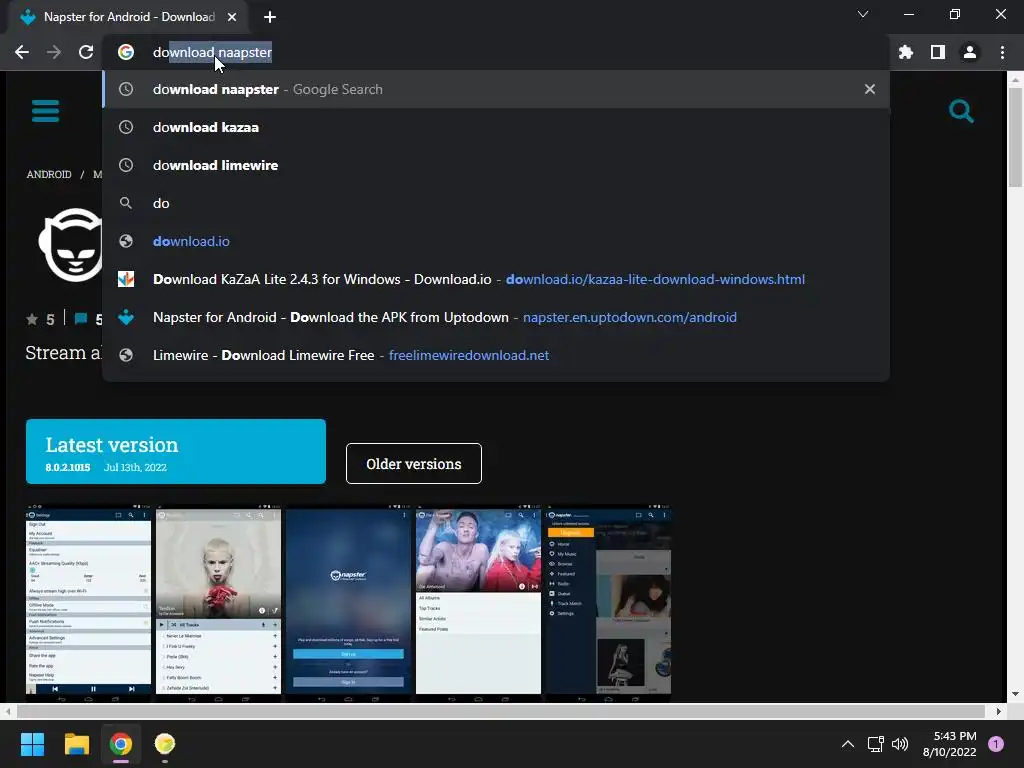Viewport: 1024px width, 768px height.
Task: Click the Napster cat logo
Action: [x=71, y=245]
